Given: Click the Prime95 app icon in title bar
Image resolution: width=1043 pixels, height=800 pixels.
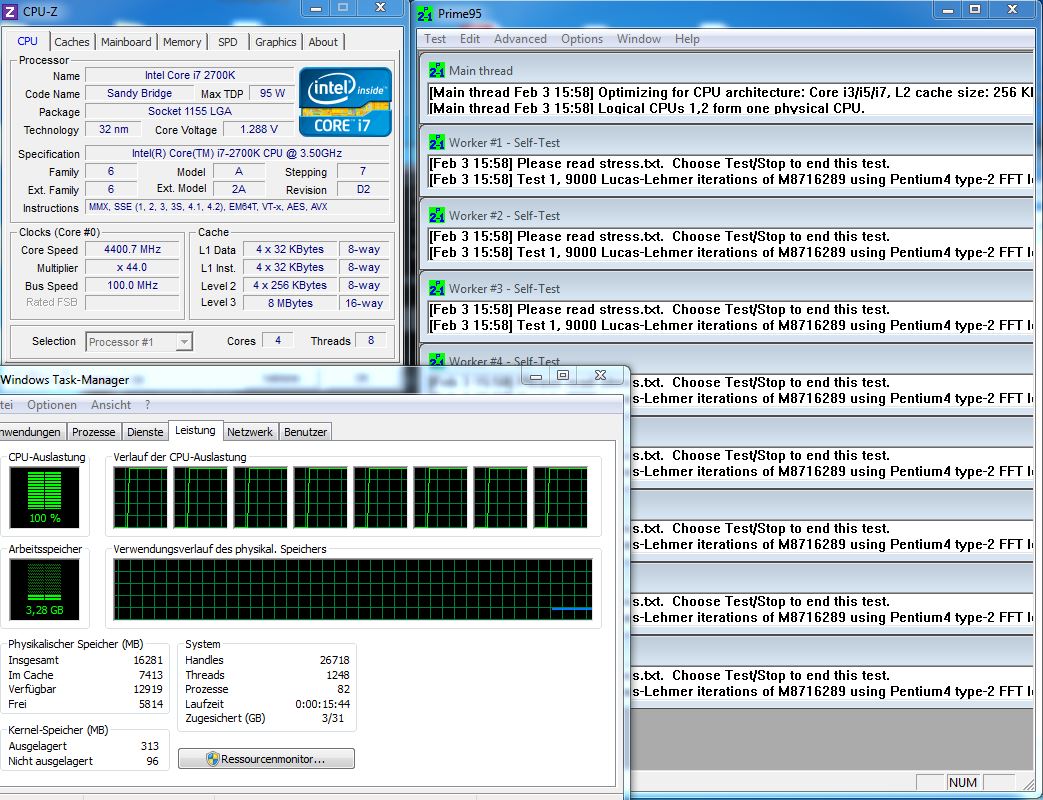Looking at the screenshot, I should coord(425,13).
